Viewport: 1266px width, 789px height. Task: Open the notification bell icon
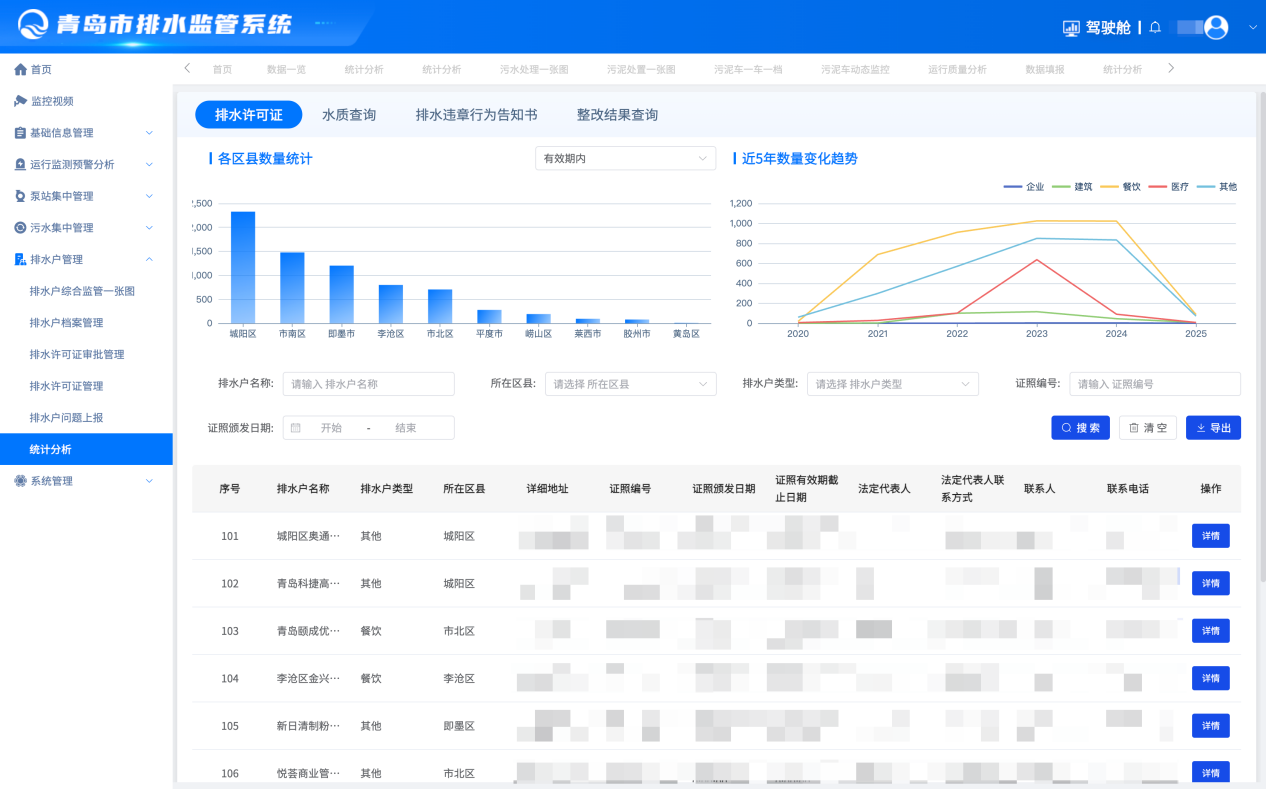(1155, 28)
